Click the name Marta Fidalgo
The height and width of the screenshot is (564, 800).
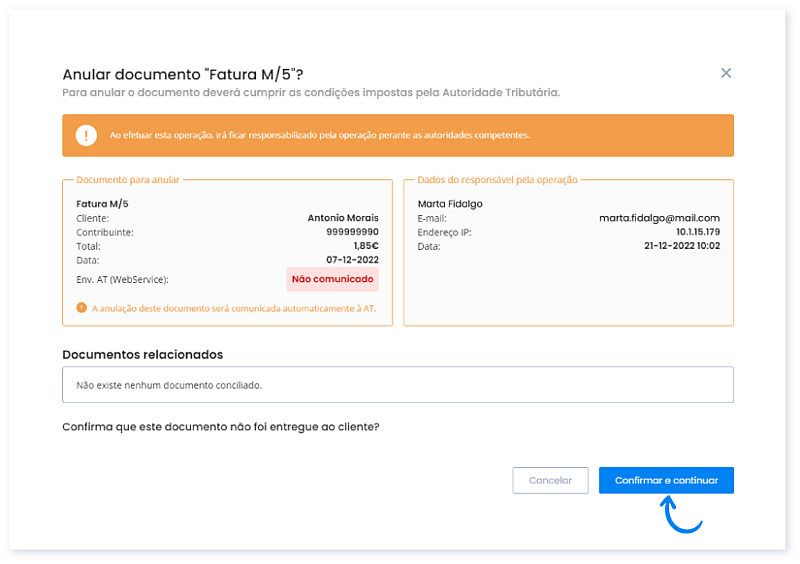pyautogui.click(x=450, y=204)
